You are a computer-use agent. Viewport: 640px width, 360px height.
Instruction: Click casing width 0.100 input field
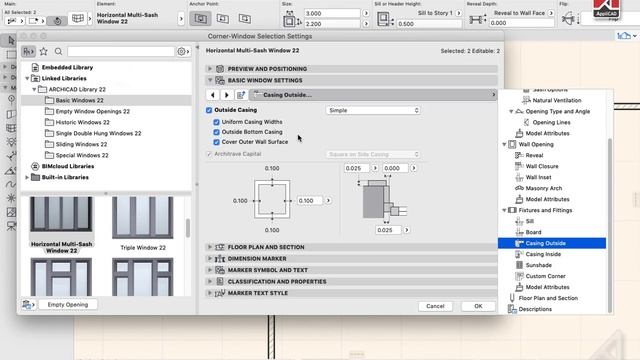coord(309,201)
